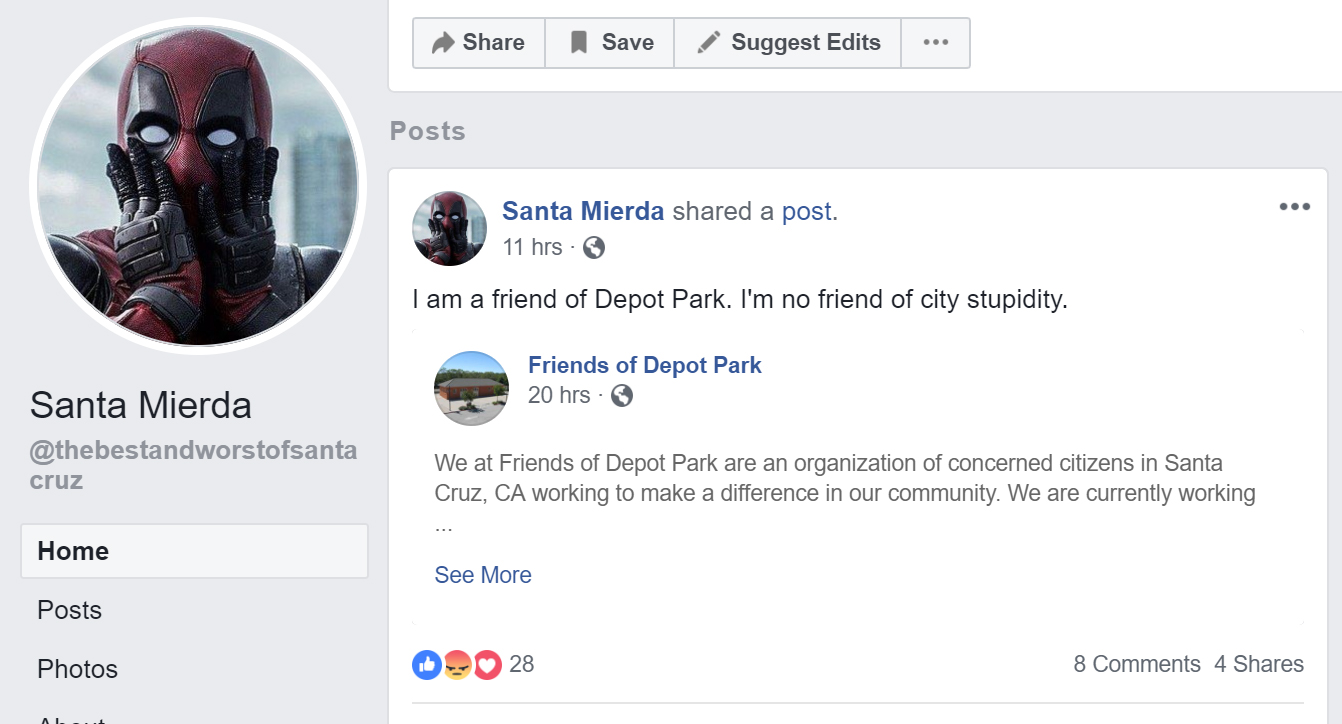Click the shared 'post' link
Screen dimensions: 1342x724
coord(806,211)
